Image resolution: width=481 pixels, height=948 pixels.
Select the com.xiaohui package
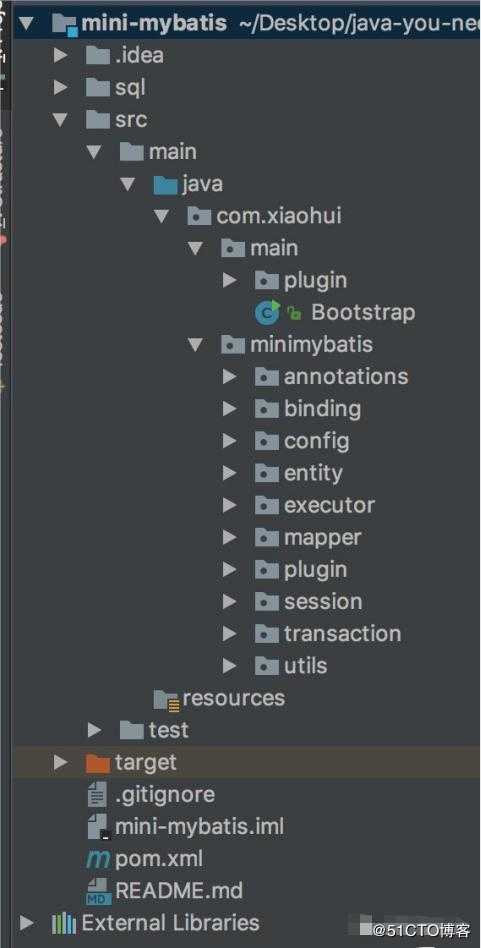coord(279,216)
